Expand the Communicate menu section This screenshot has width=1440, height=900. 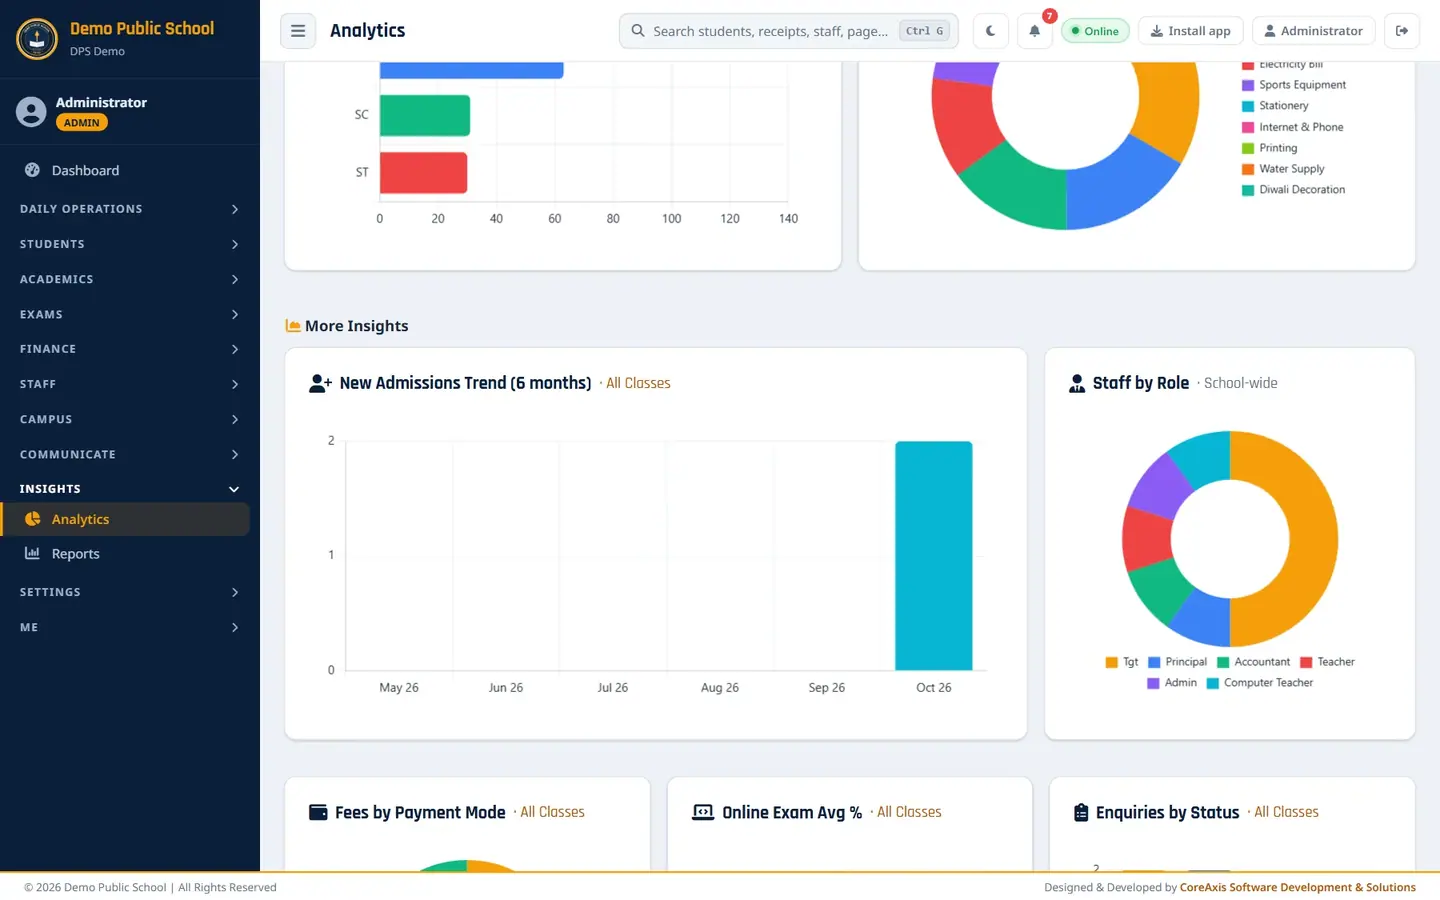pyautogui.click(x=130, y=454)
